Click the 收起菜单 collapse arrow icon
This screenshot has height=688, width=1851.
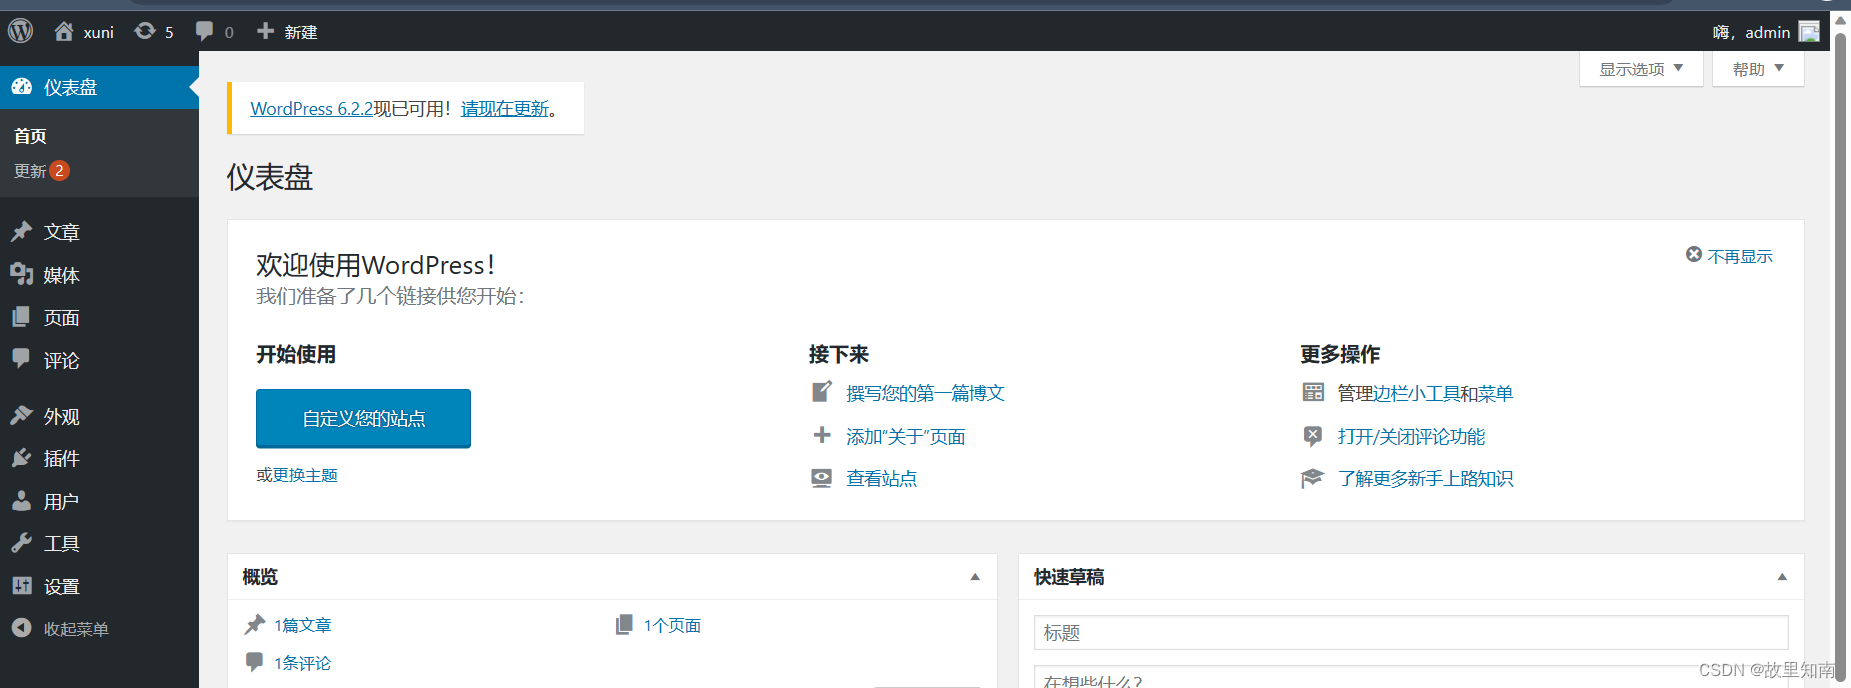pyautogui.click(x=22, y=628)
